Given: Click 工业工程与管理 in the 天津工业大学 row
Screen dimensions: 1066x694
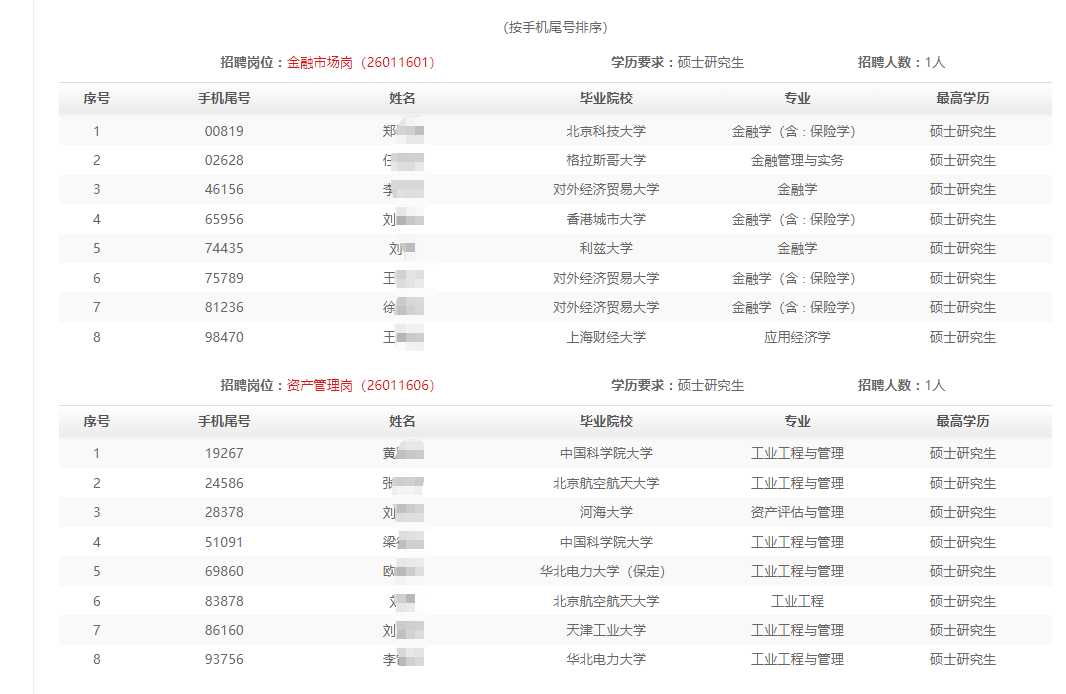Looking at the screenshot, I should pyautogui.click(x=797, y=630).
